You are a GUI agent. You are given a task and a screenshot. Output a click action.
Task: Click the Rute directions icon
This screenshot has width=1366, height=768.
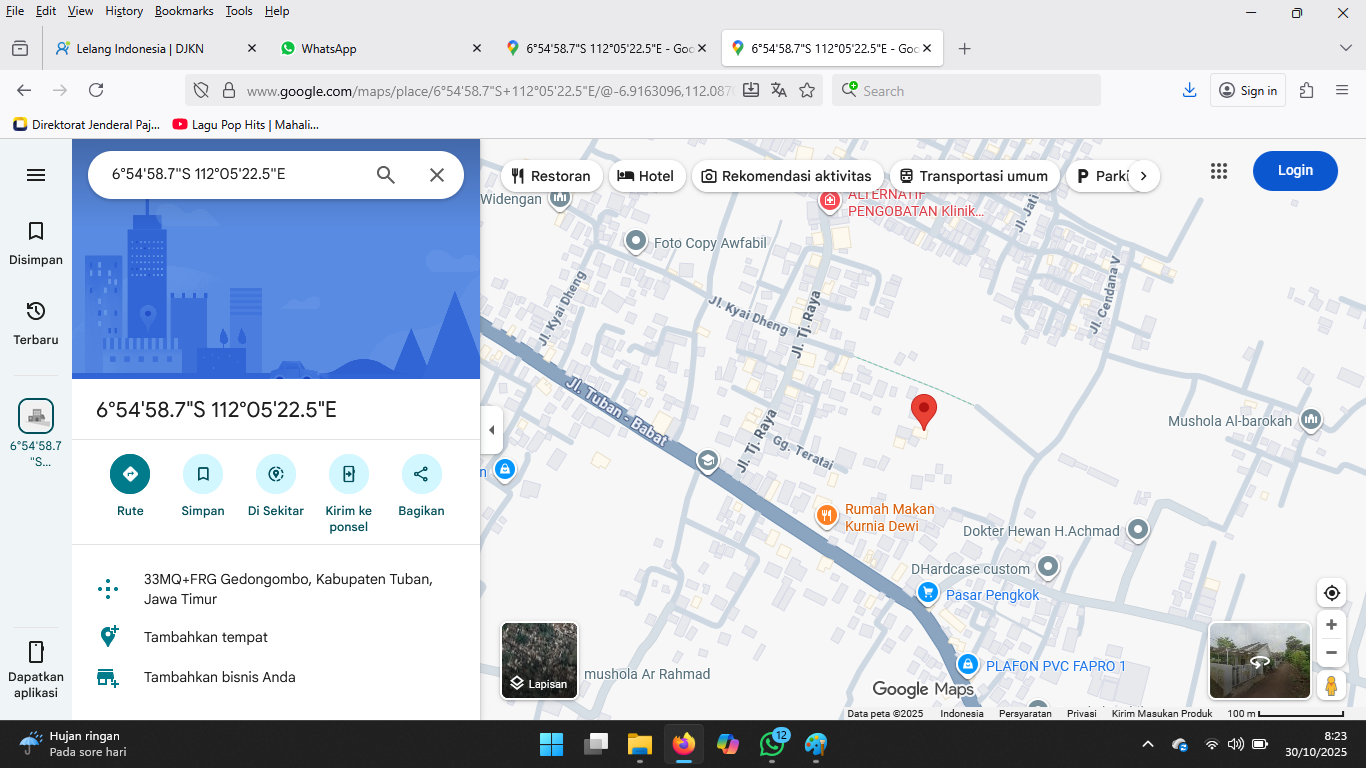click(130, 474)
